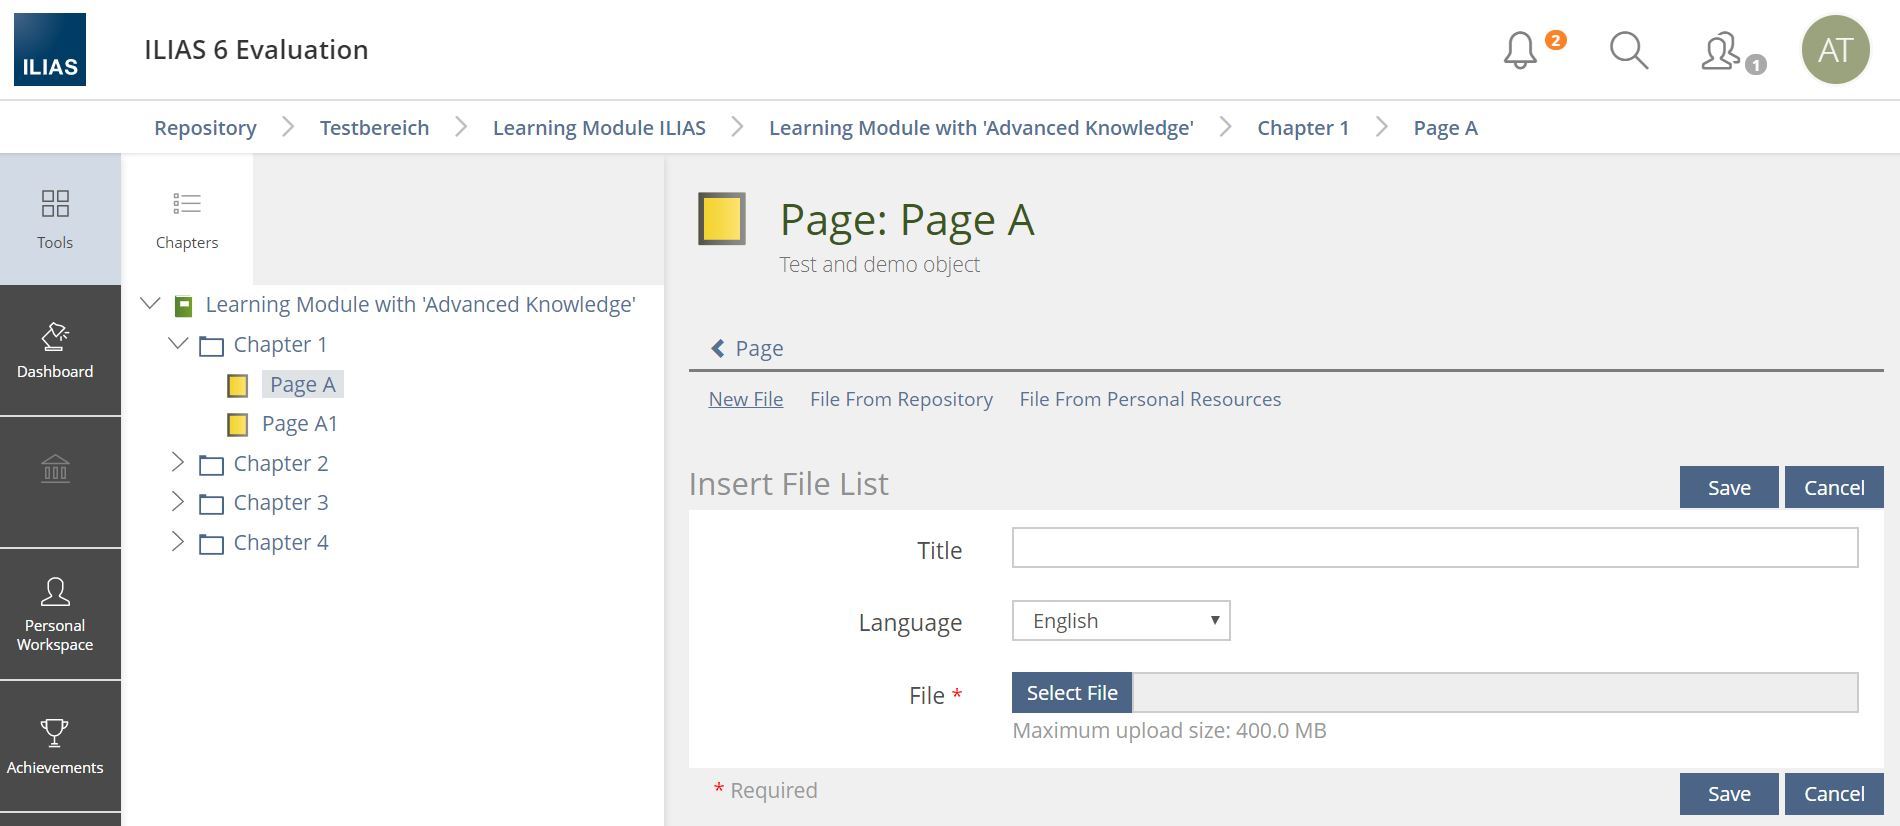This screenshot has height=826, width=1900.
Task: Click into the Title input field
Action: (1434, 548)
